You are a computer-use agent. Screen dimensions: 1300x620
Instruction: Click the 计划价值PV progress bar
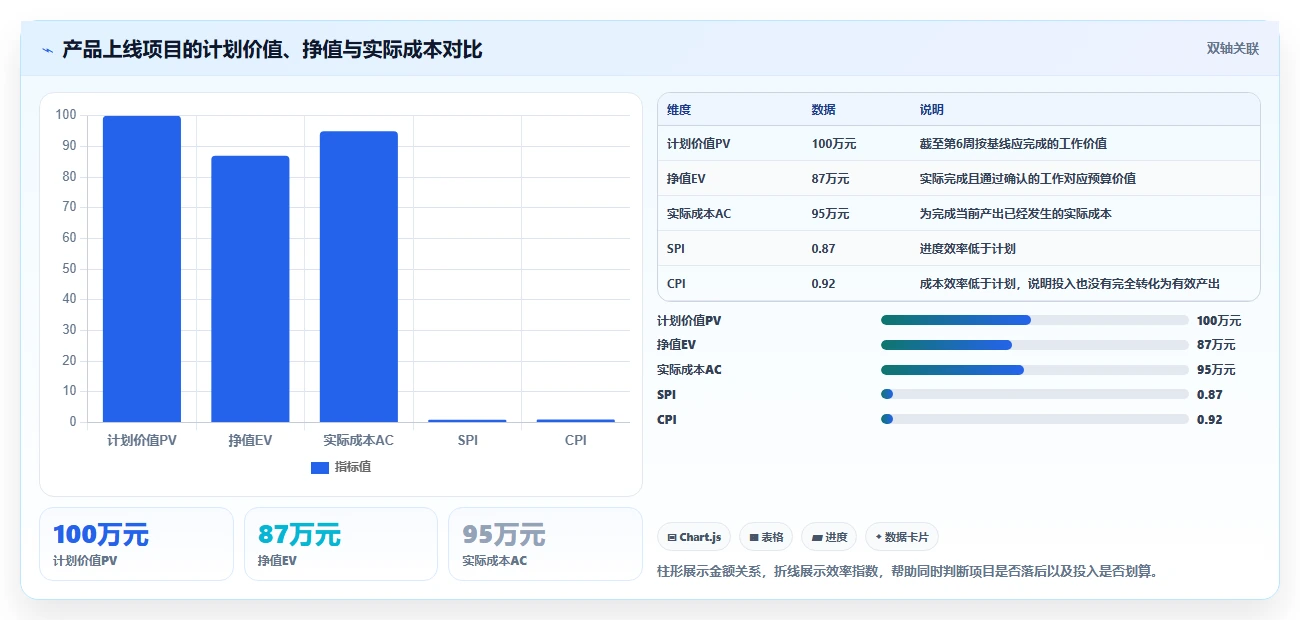1035,320
